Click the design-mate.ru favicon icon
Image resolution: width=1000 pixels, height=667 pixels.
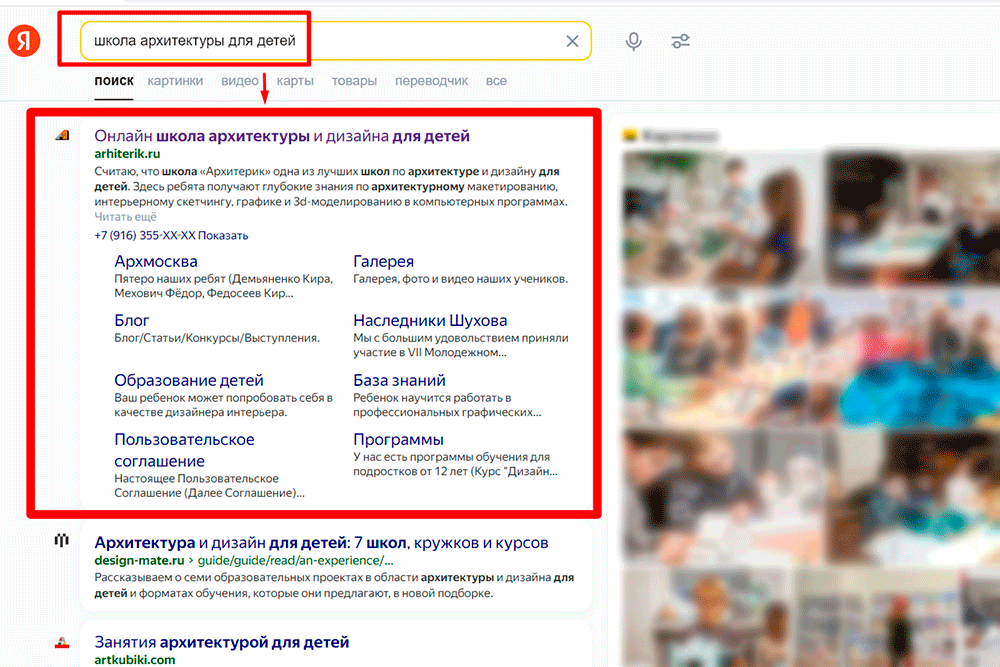(x=61, y=541)
